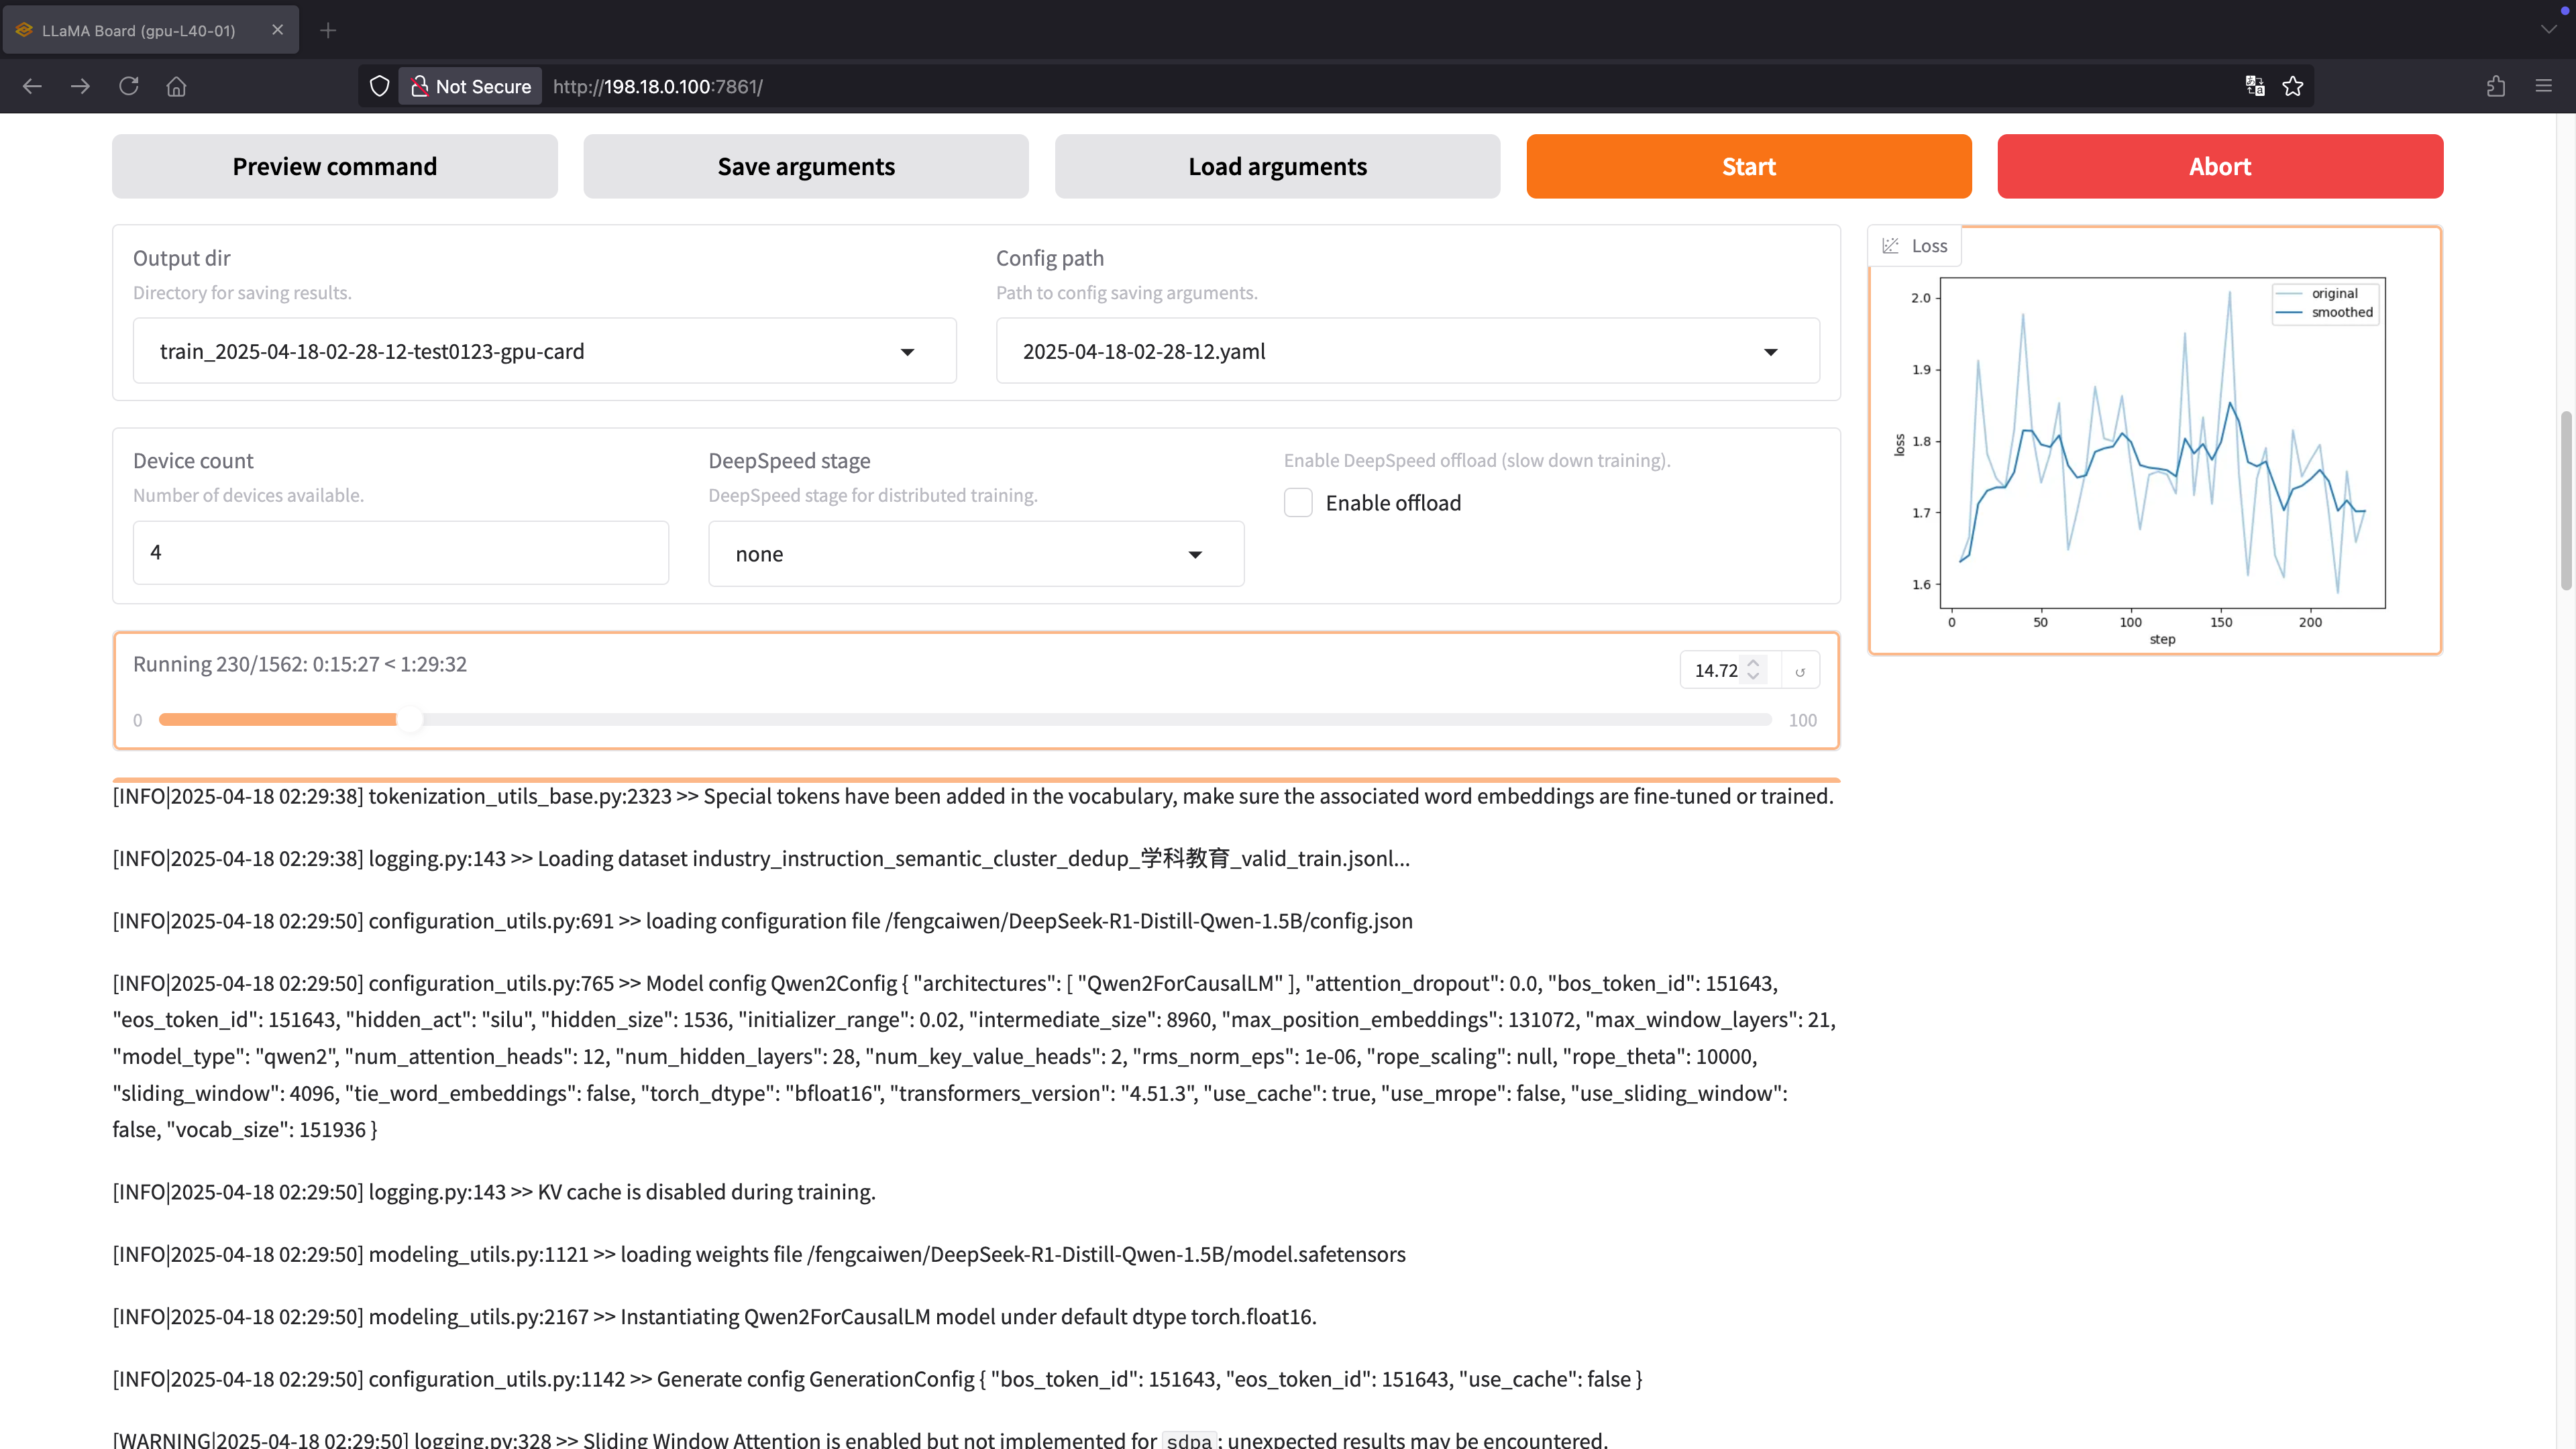Click the 'Enable offload' label text
This screenshot has height=1449, width=2576.
tap(1393, 503)
